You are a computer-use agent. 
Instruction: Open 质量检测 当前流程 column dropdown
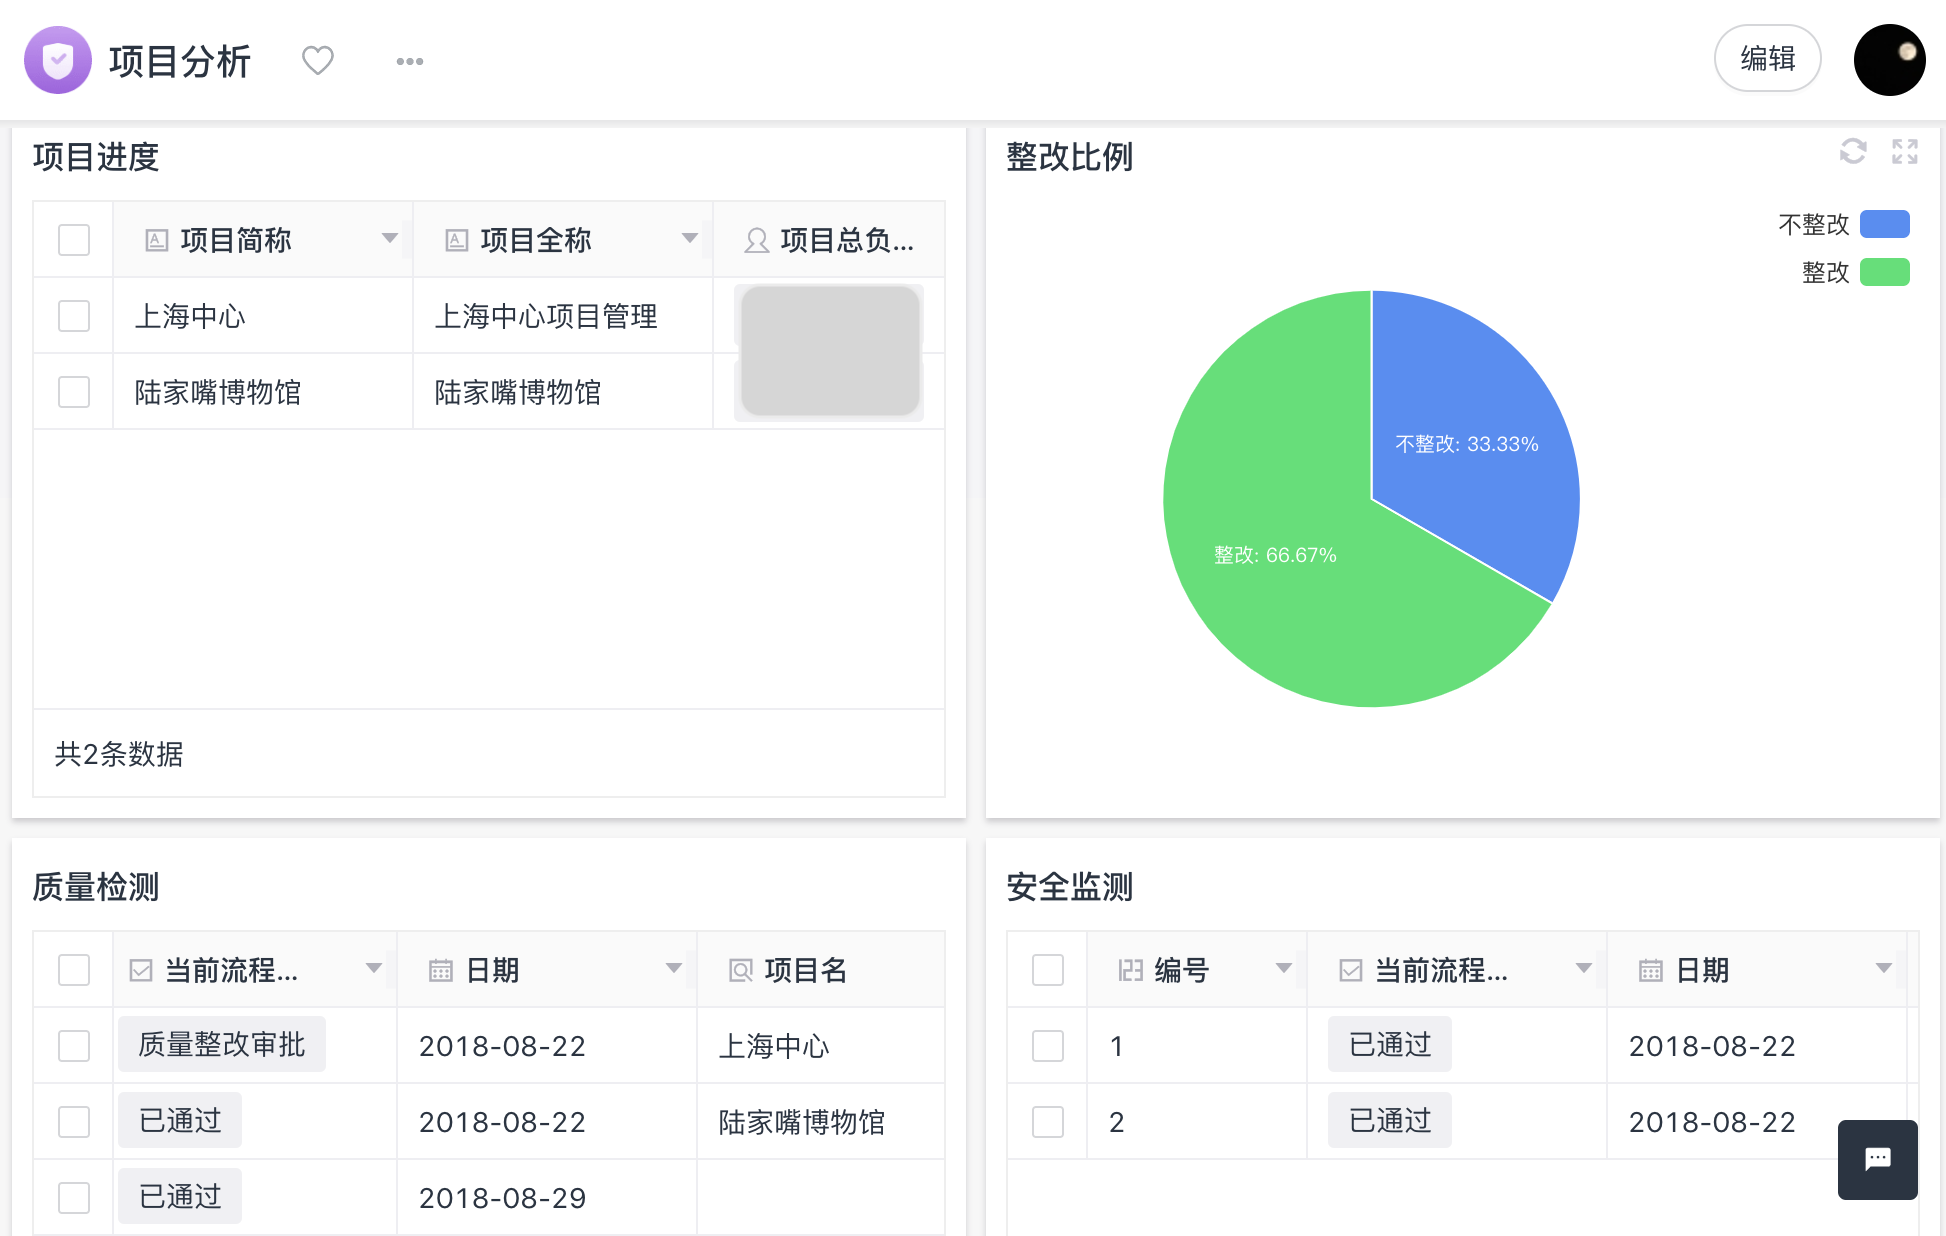374,968
